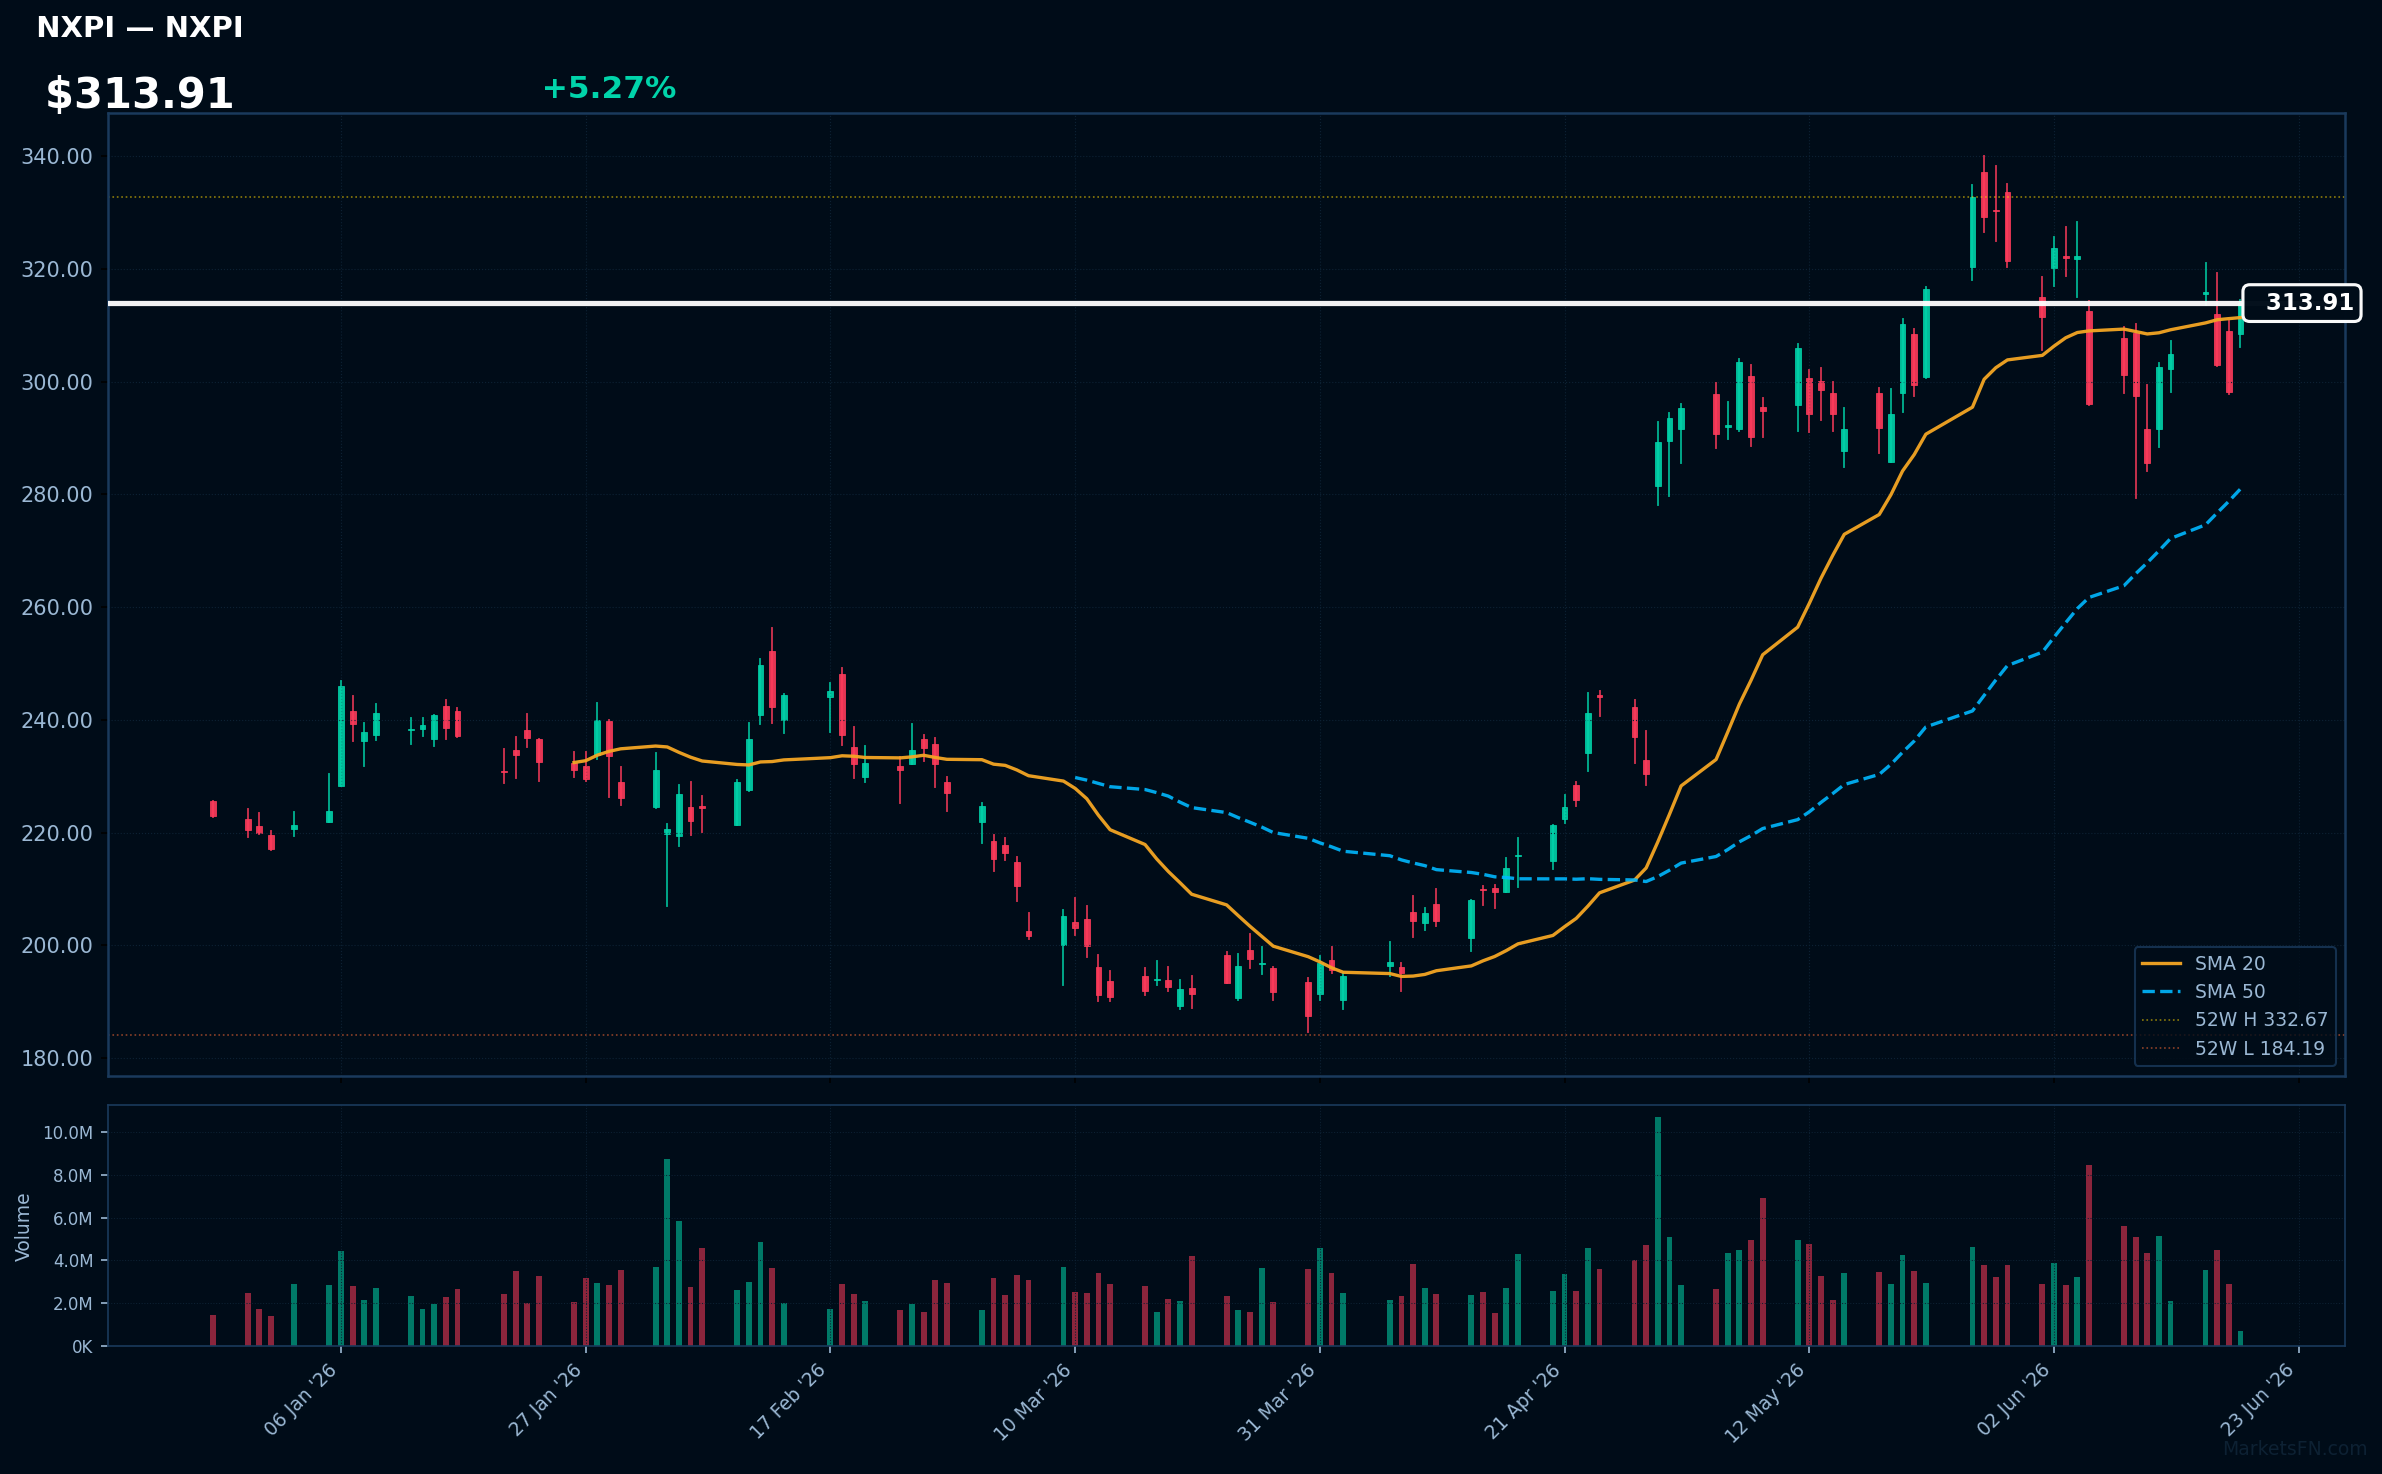Click the 240.00 price axis label

tap(57, 721)
